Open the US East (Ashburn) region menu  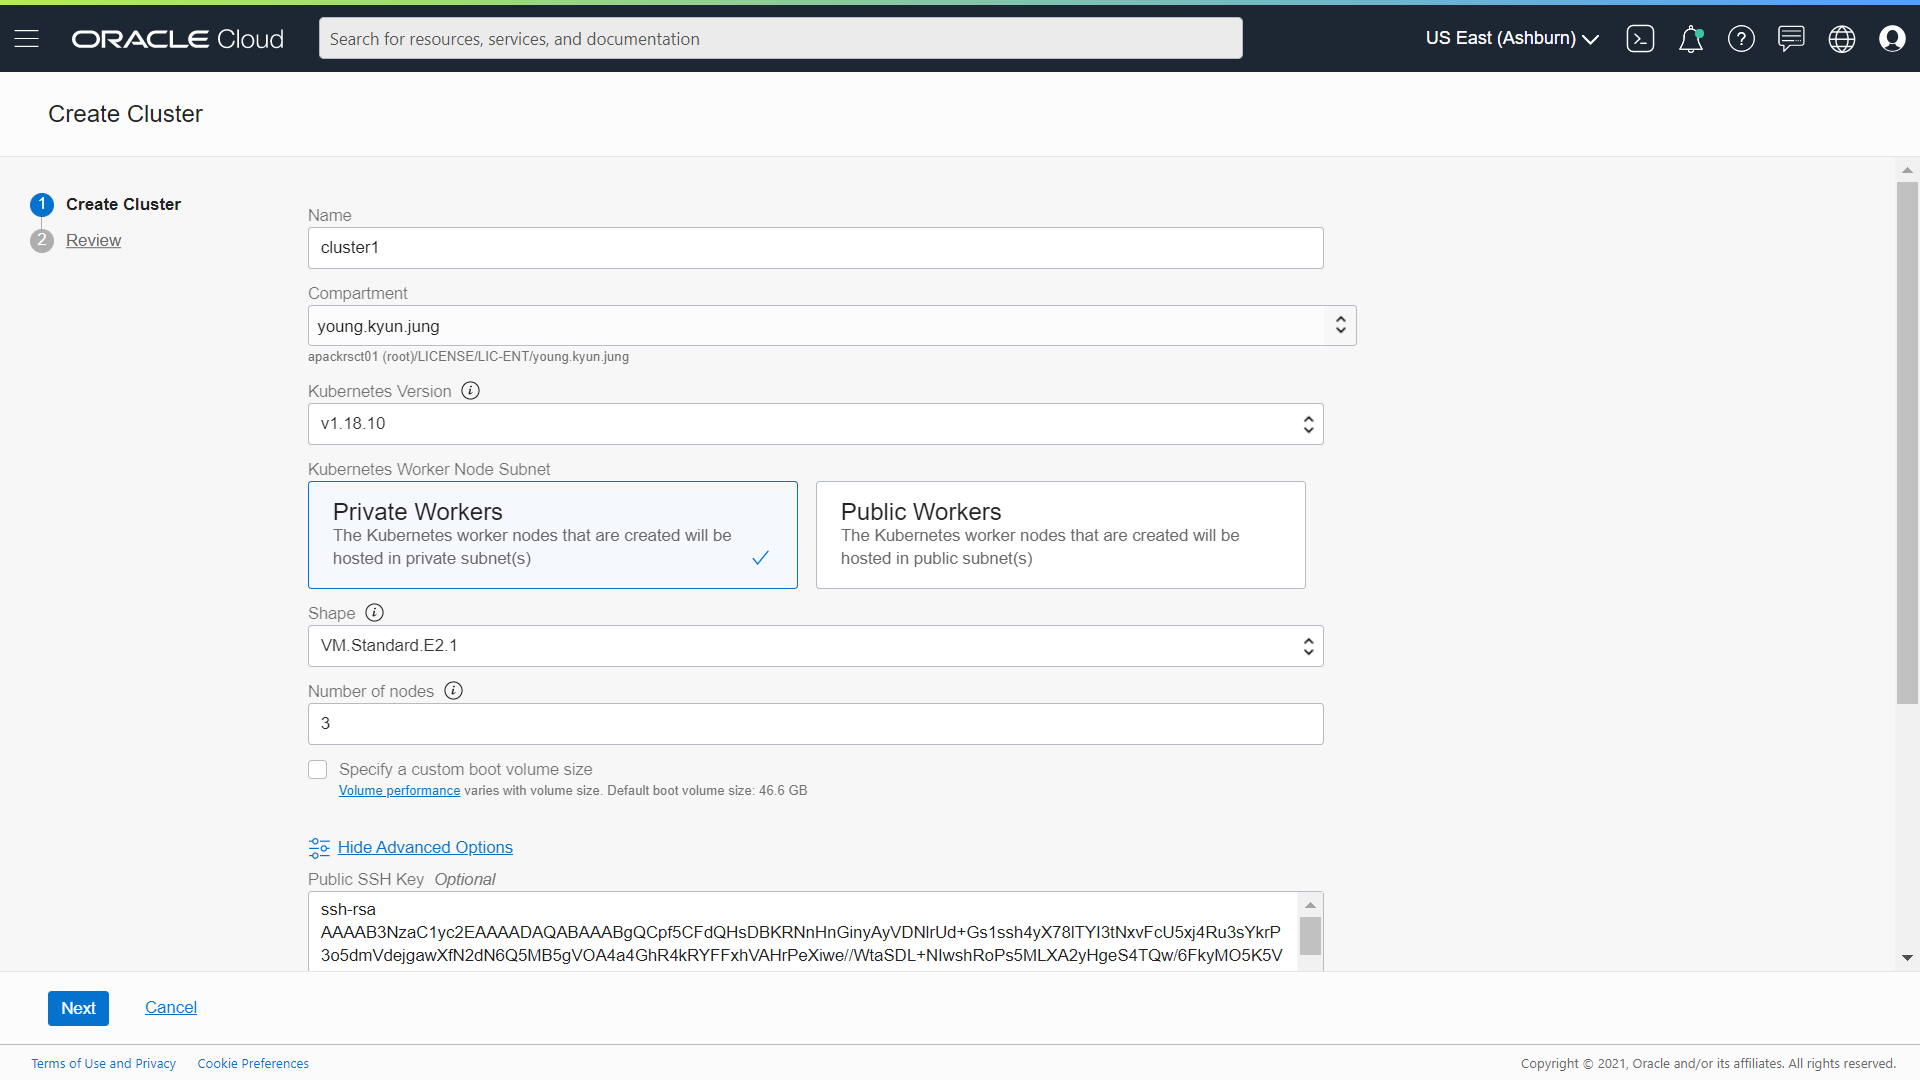1512,38
